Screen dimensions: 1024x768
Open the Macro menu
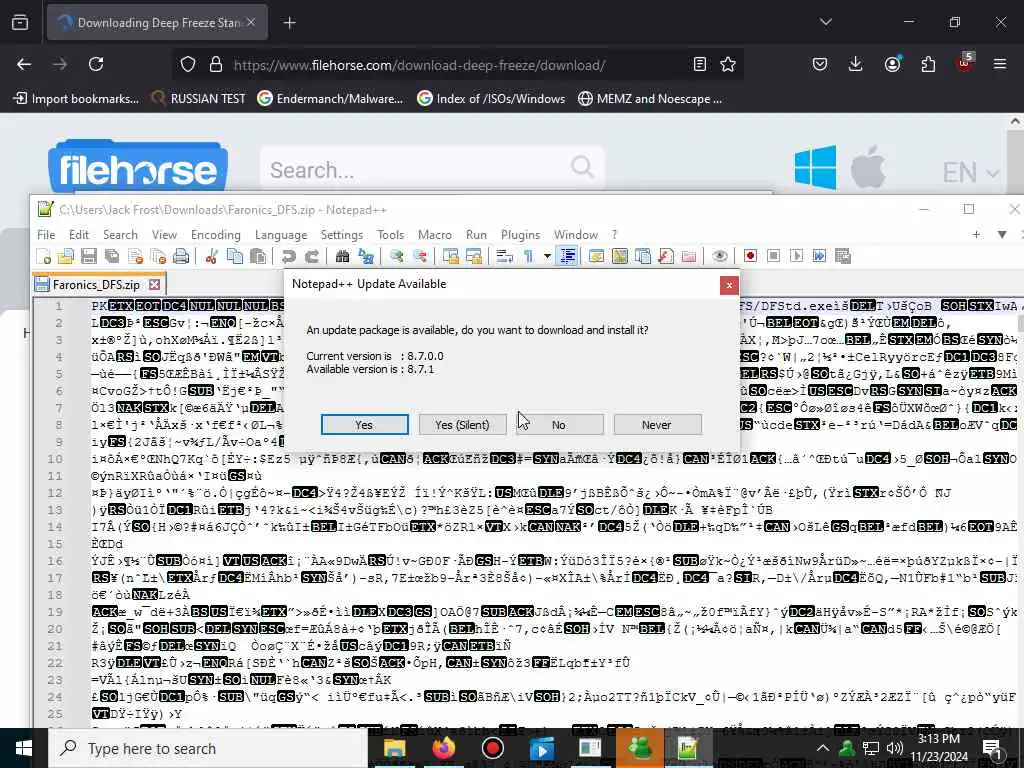(434, 234)
